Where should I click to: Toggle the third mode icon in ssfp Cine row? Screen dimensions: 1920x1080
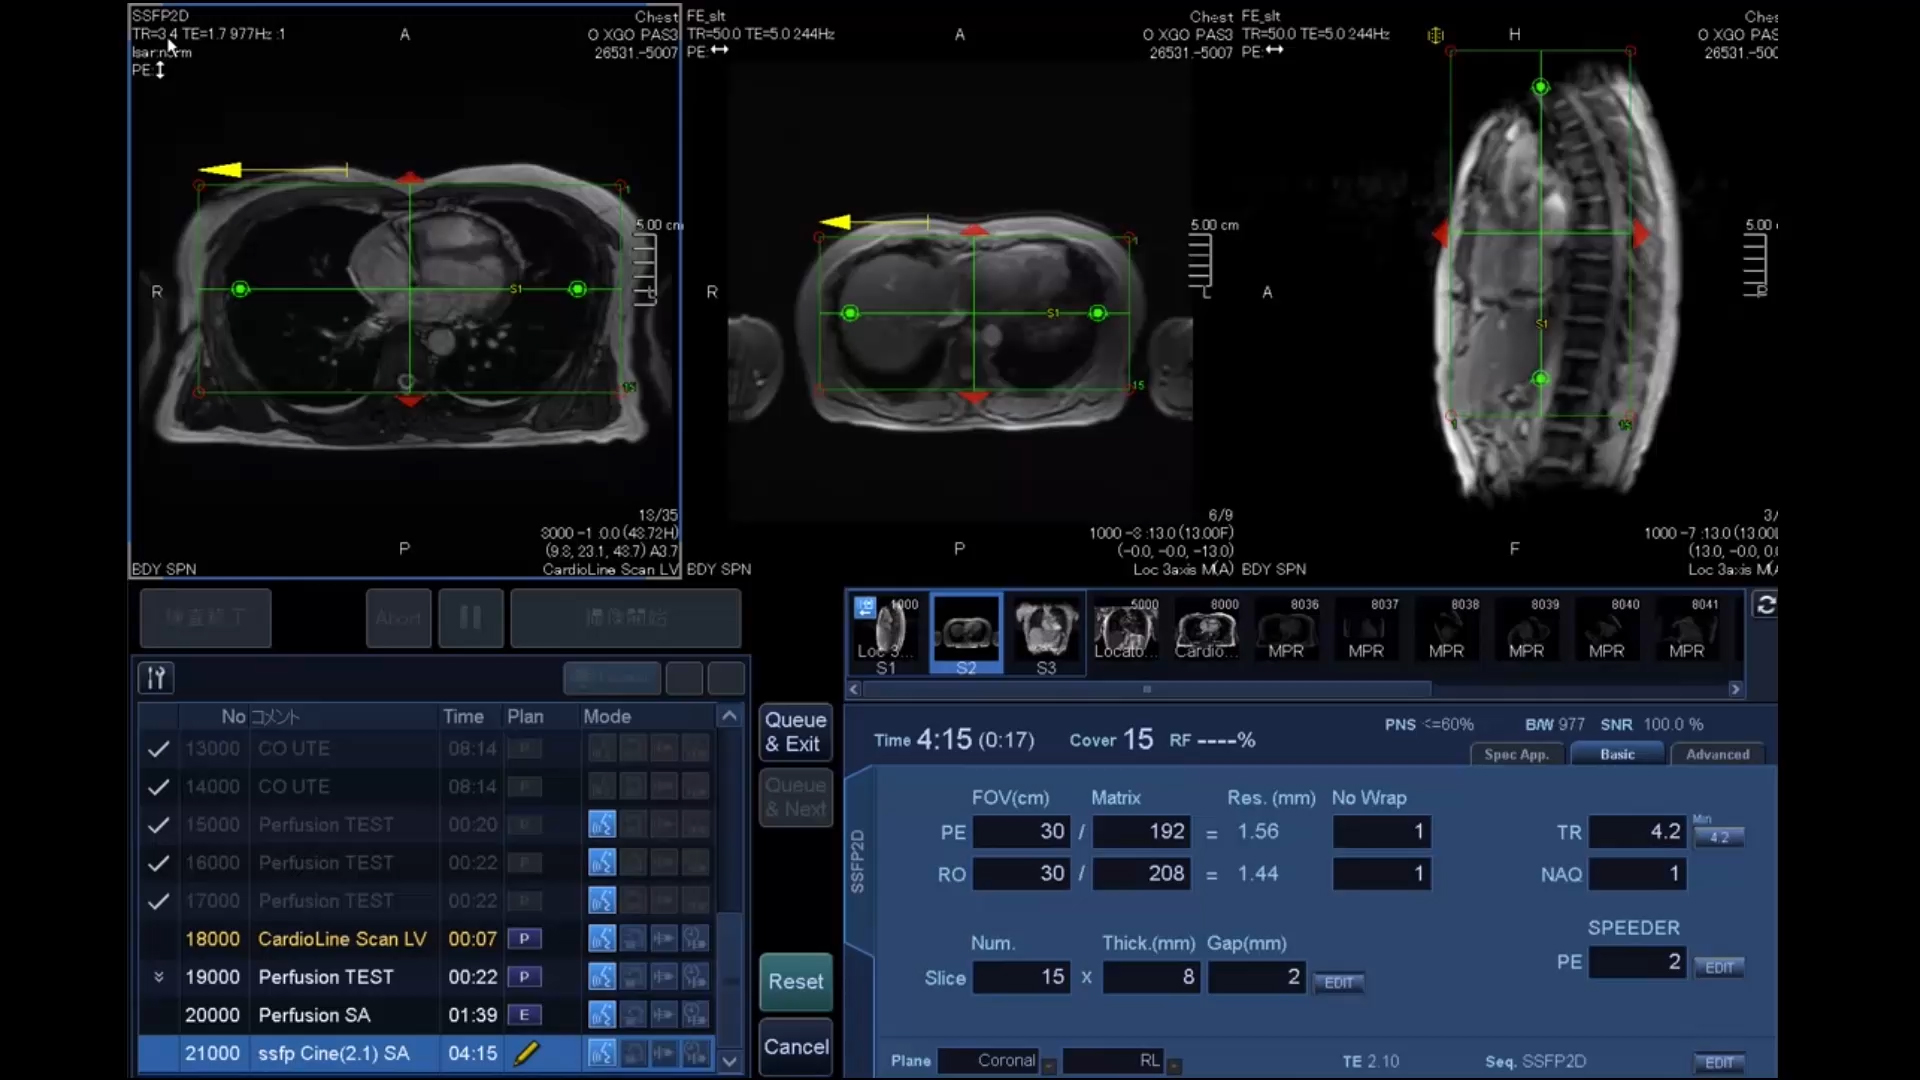[x=664, y=1053]
